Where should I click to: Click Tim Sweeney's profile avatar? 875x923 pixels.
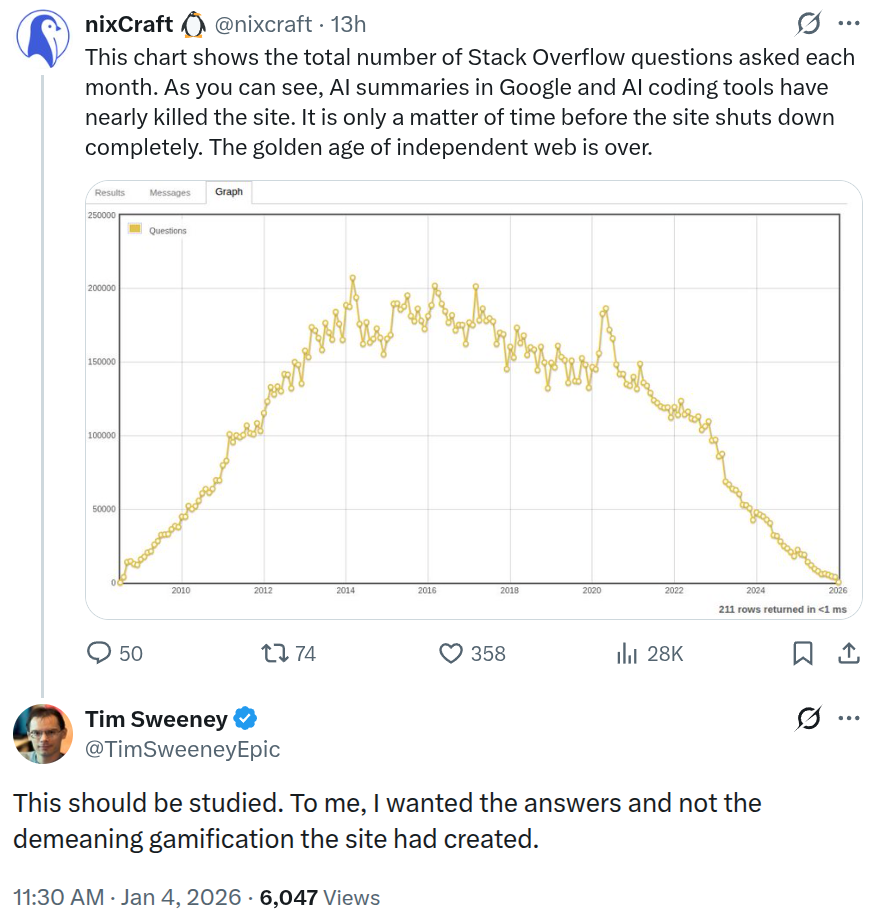43,733
